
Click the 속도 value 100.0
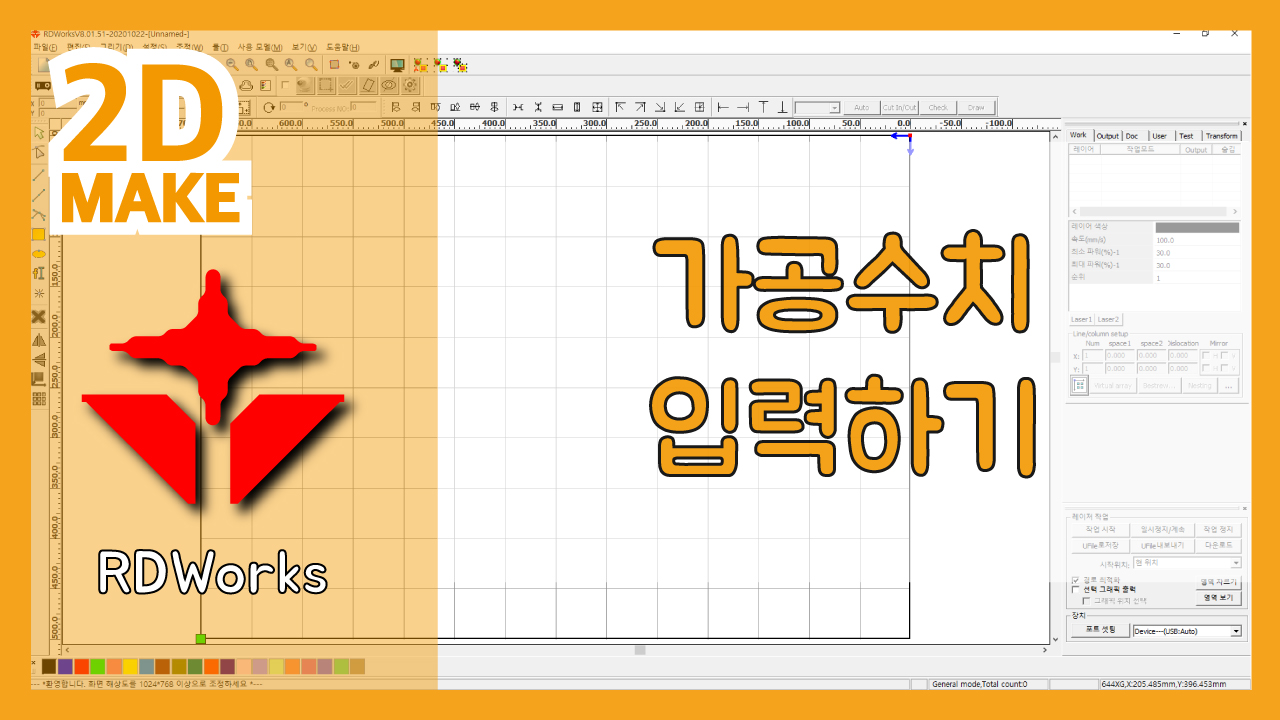tap(1165, 240)
